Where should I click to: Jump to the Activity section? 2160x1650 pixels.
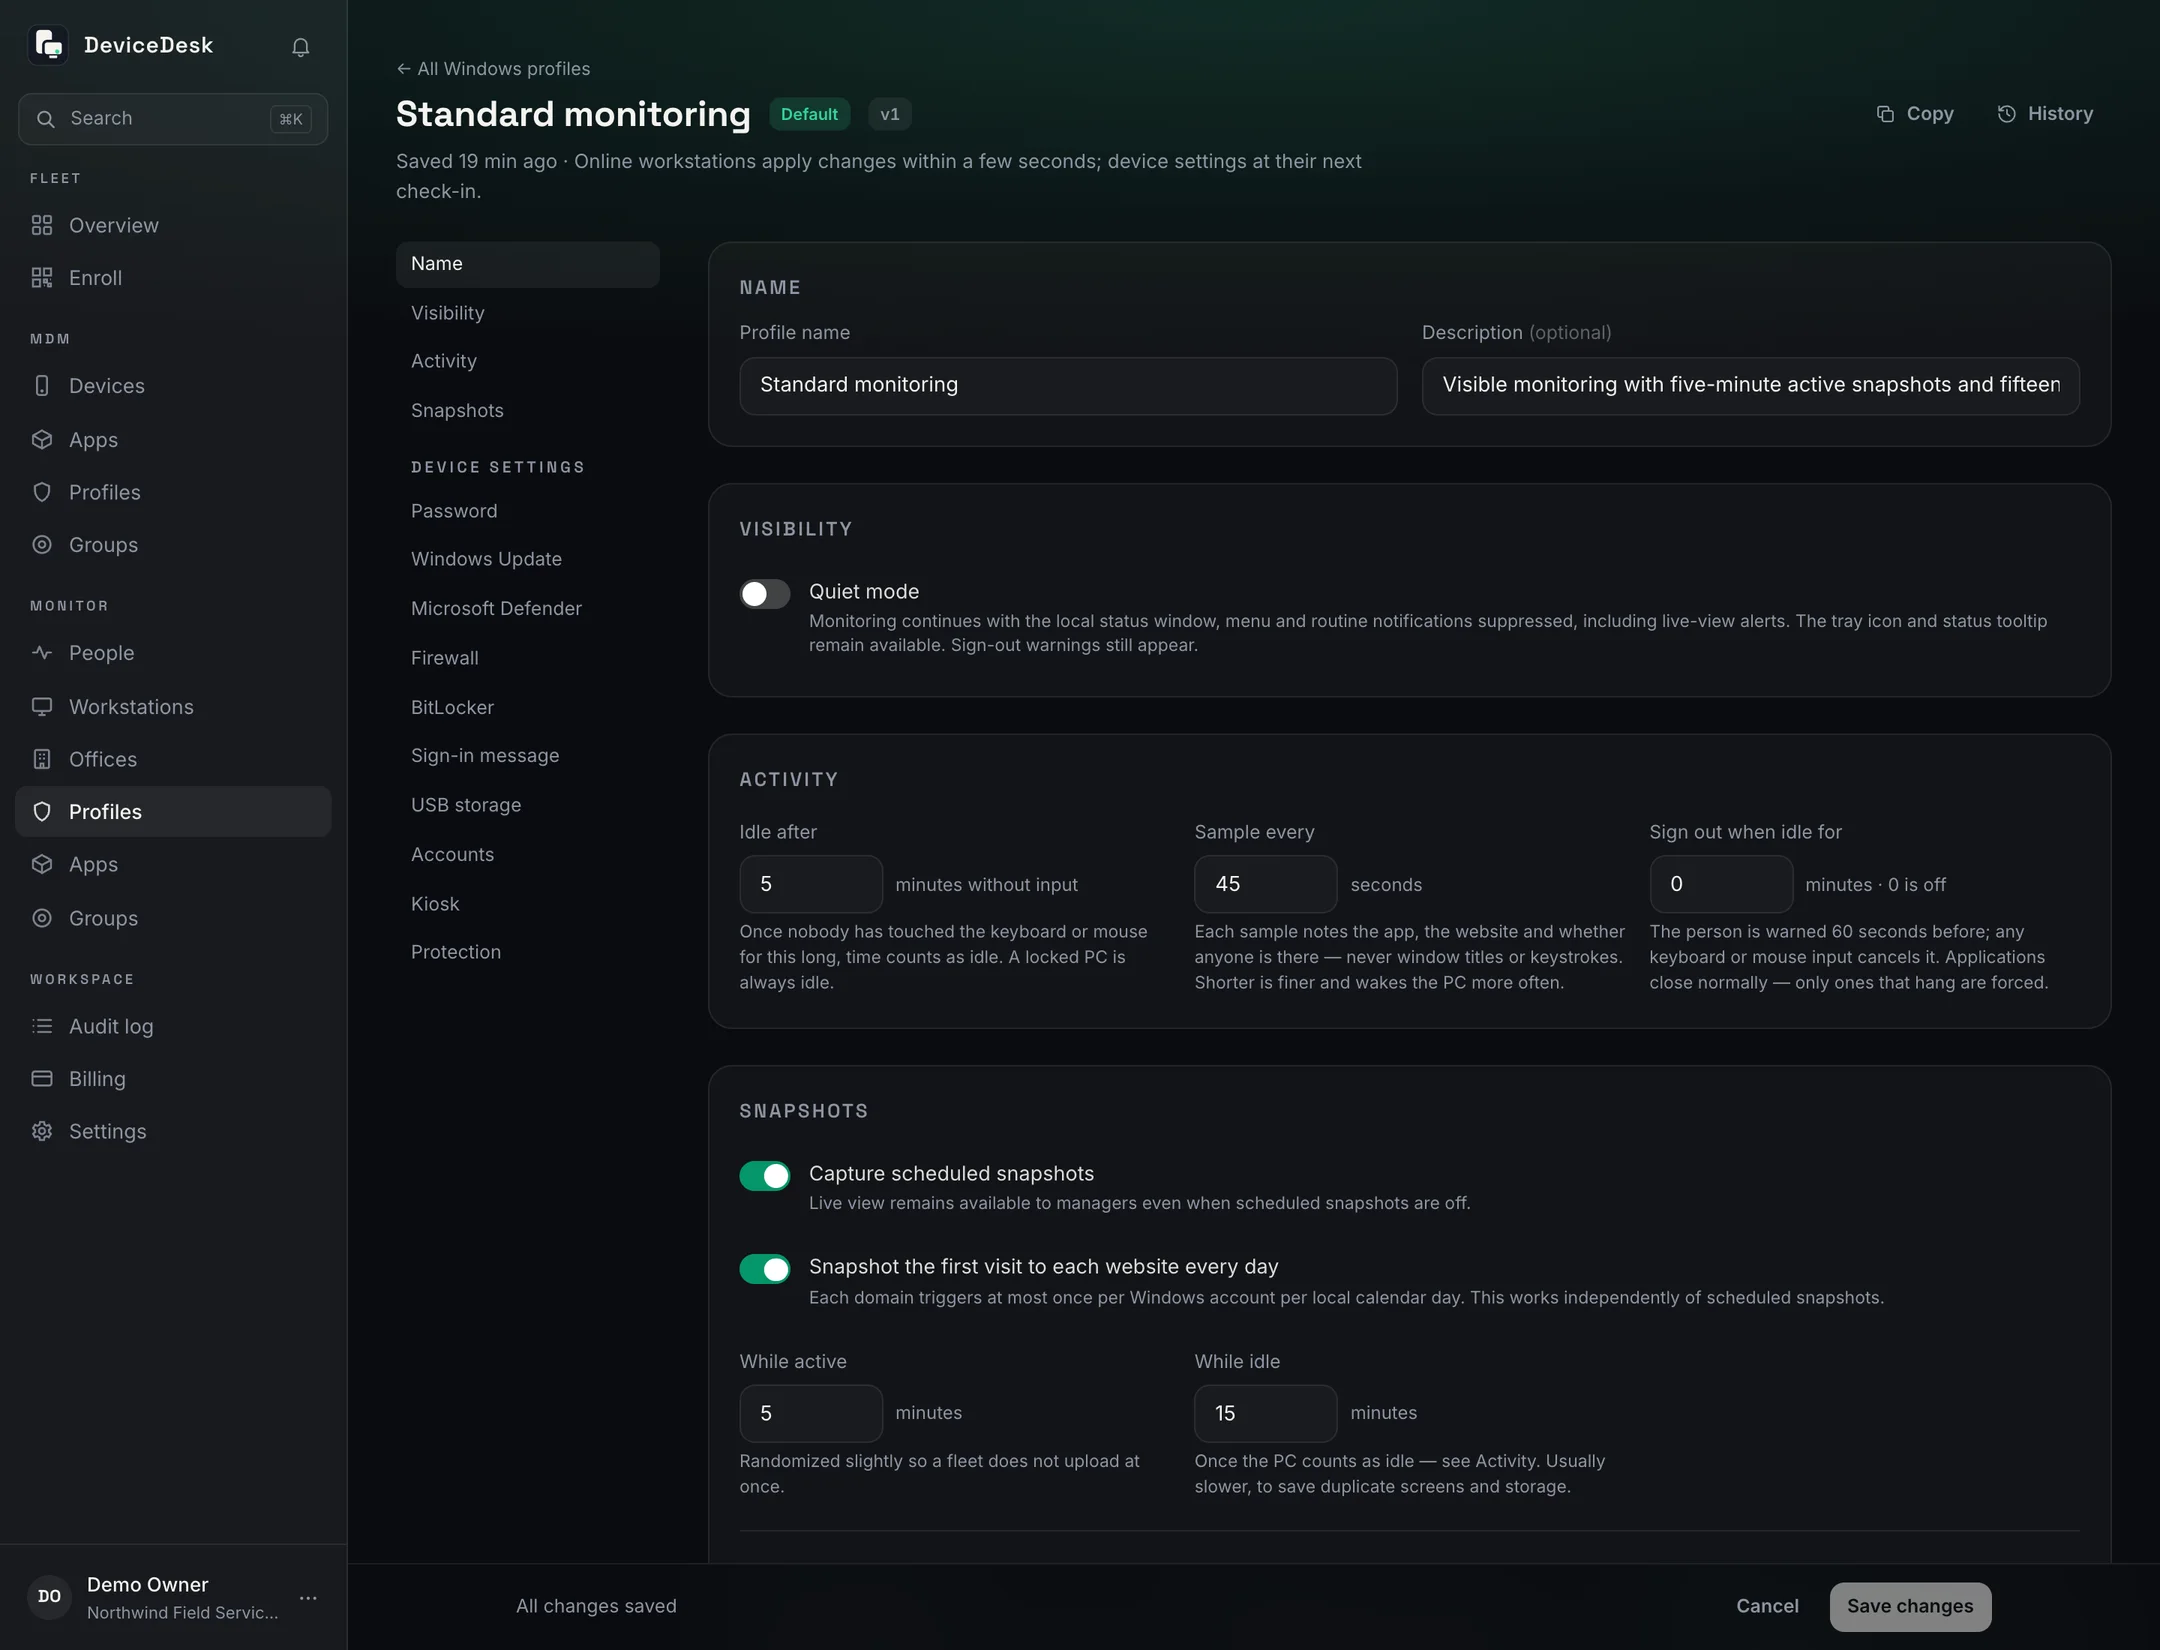528,361
